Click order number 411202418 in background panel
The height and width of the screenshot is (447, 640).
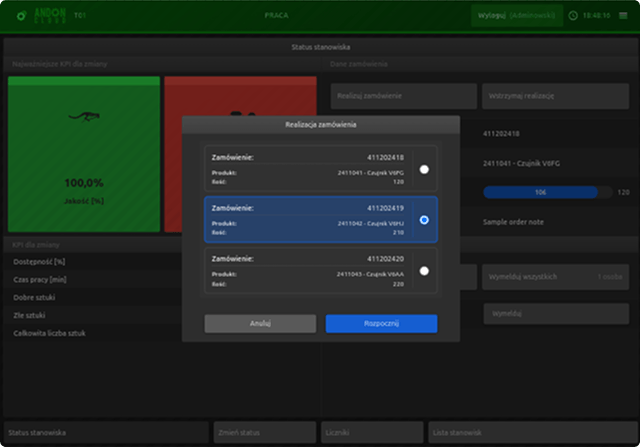[501, 133]
